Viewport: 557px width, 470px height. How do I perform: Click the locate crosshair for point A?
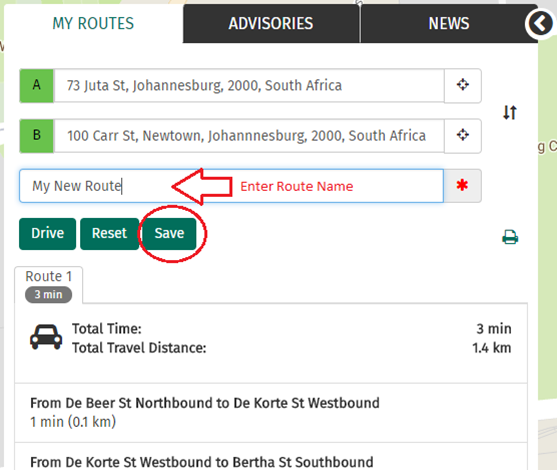(463, 85)
